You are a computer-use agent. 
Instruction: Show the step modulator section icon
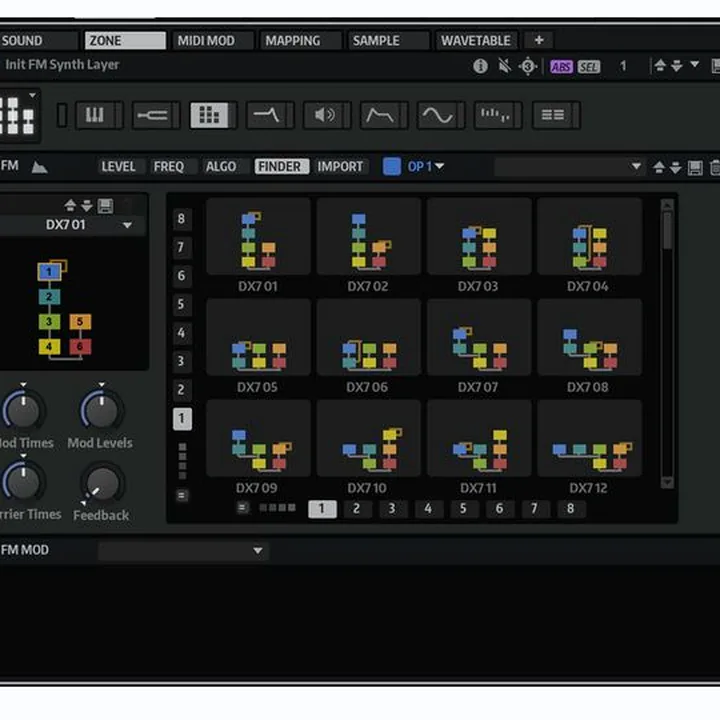pyautogui.click(x=495, y=115)
